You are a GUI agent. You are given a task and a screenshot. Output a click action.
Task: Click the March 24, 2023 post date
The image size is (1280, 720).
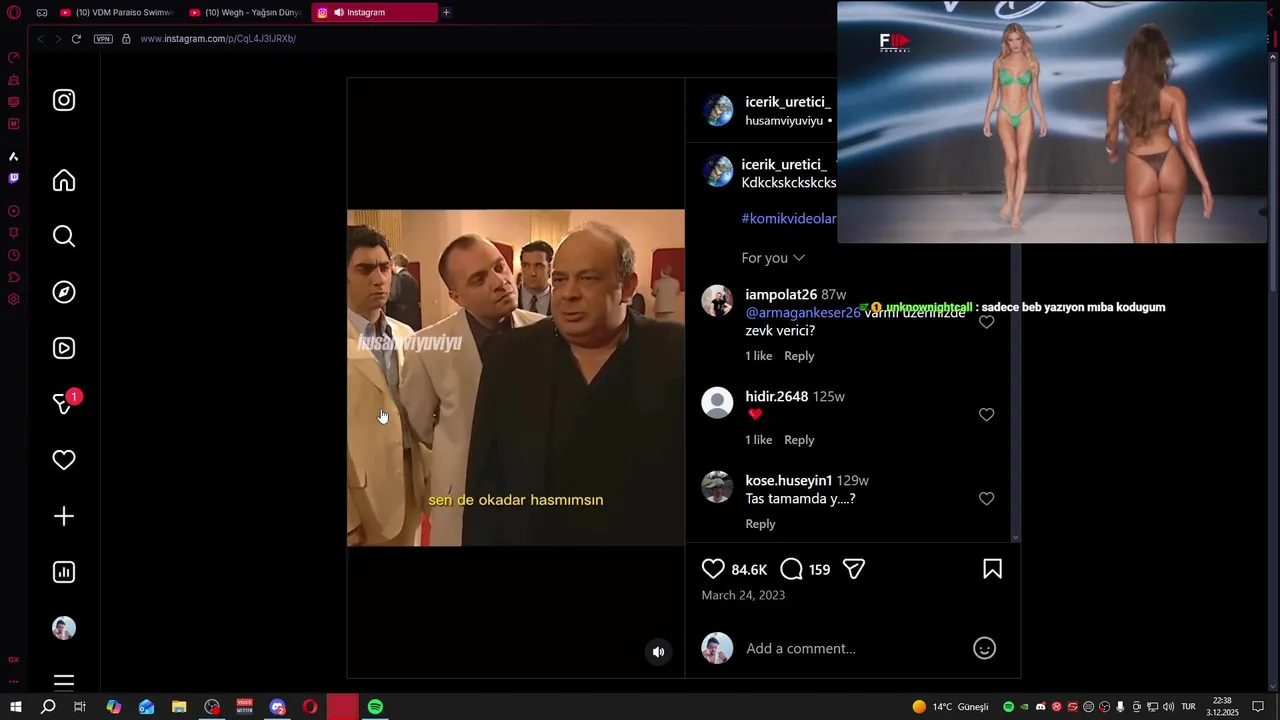tap(743, 595)
